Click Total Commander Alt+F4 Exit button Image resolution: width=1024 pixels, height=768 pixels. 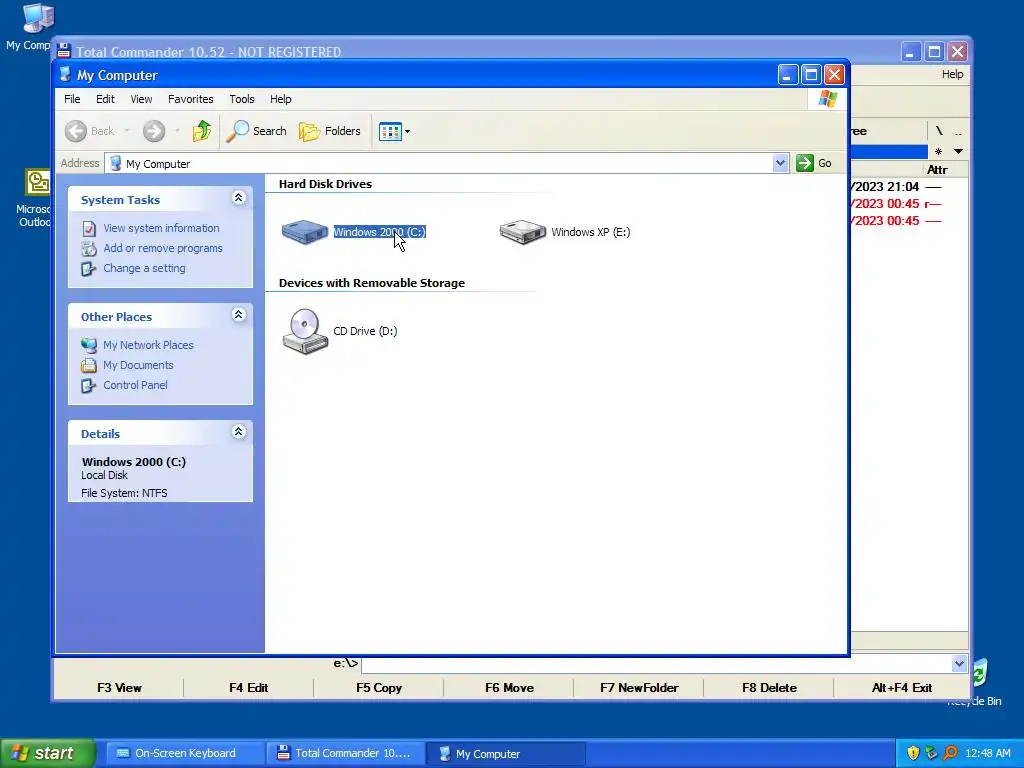click(x=901, y=688)
